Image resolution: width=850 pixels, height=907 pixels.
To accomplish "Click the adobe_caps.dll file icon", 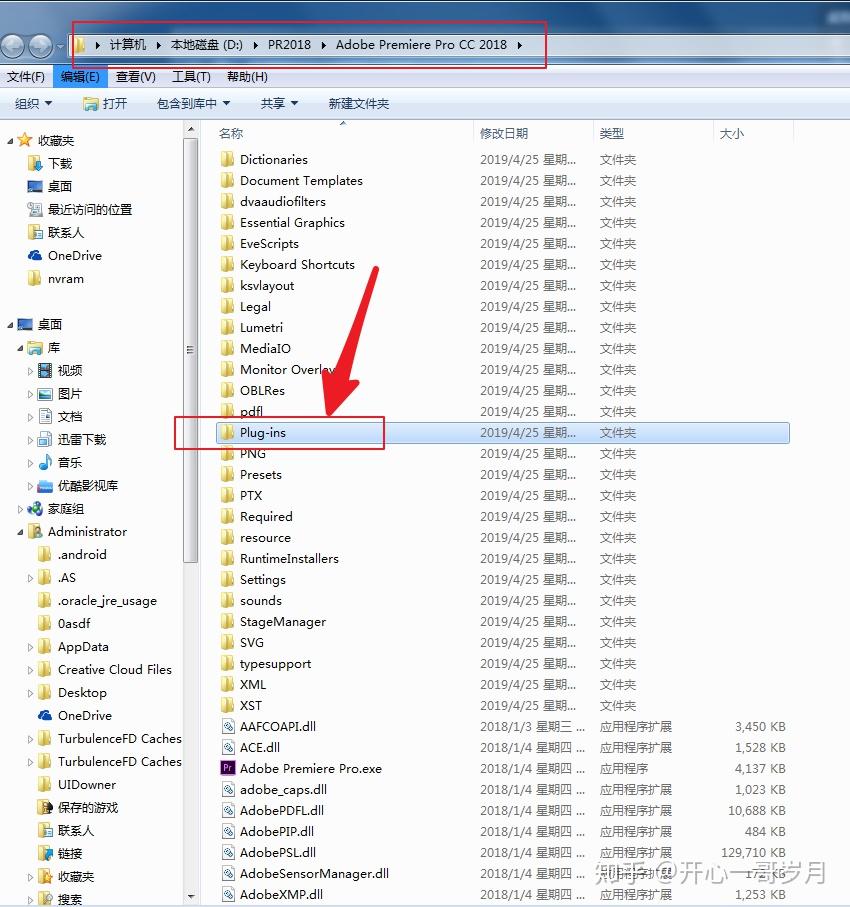I will point(229,790).
